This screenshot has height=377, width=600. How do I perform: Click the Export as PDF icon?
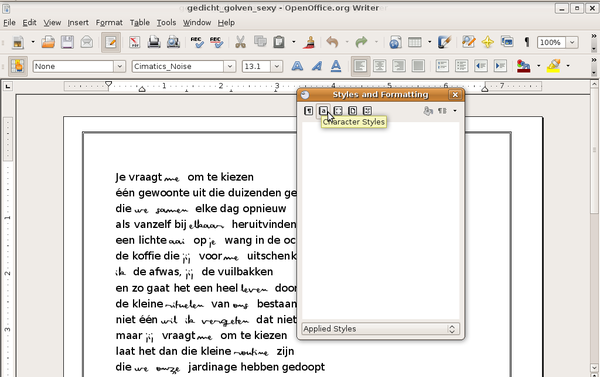tap(134, 42)
